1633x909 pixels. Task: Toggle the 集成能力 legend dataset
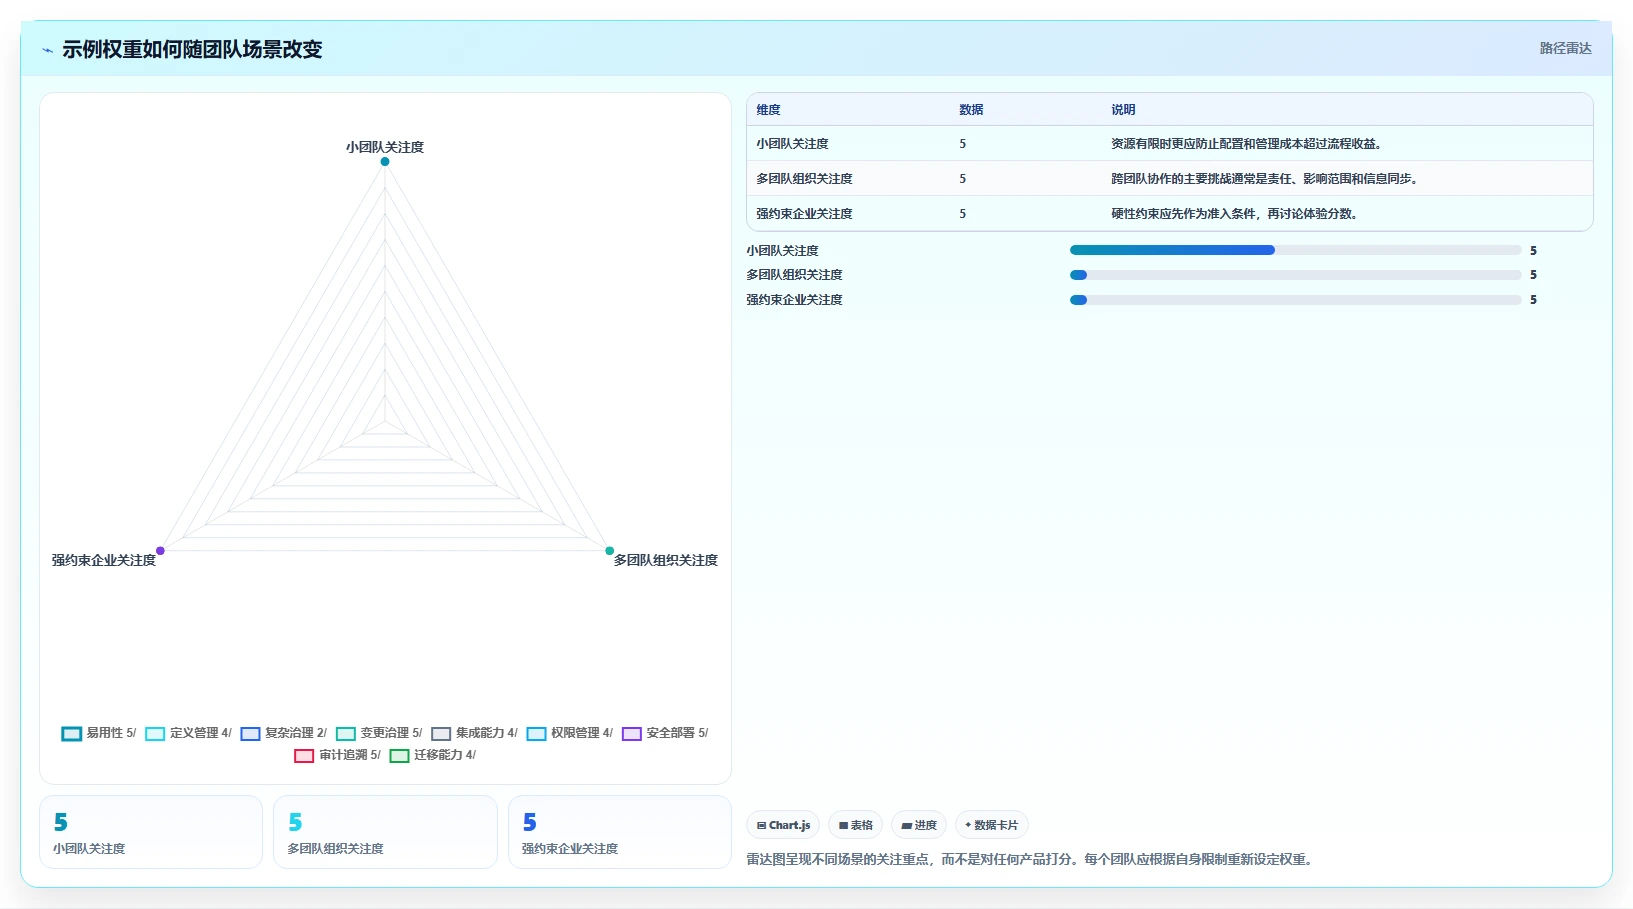[x=474, y=733]
